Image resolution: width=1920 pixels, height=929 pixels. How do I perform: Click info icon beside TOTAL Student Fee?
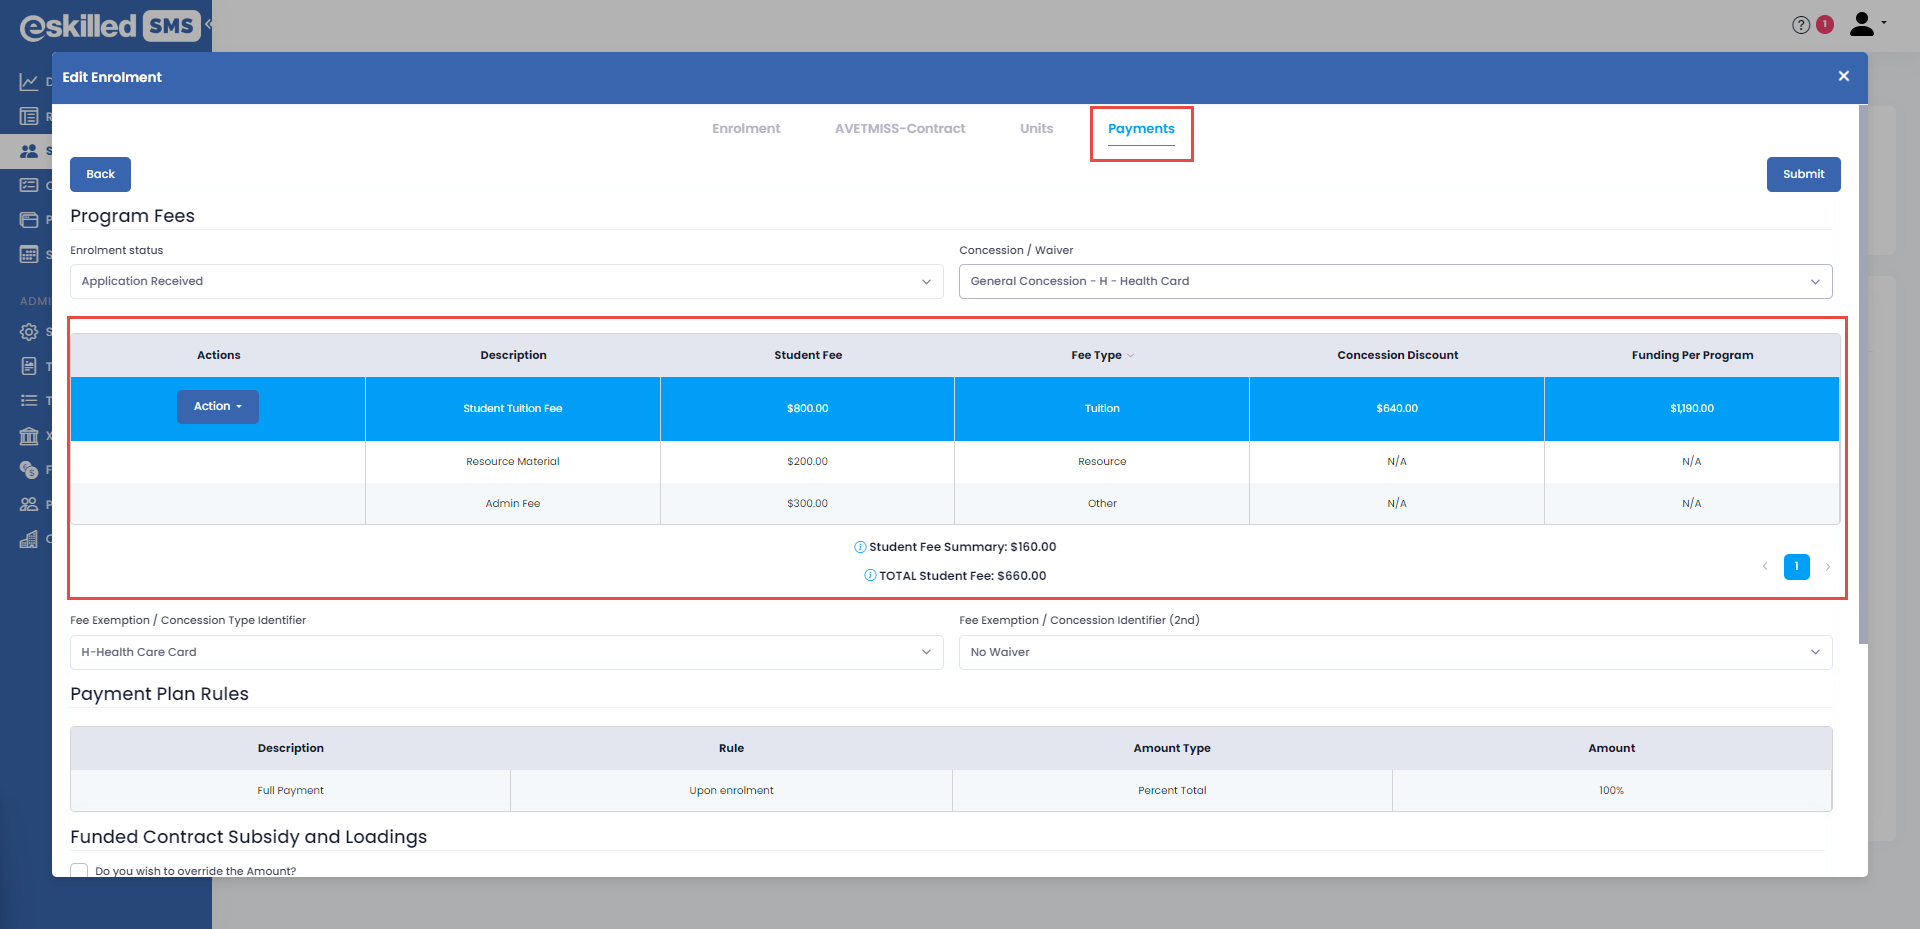(x=870, y=576)
